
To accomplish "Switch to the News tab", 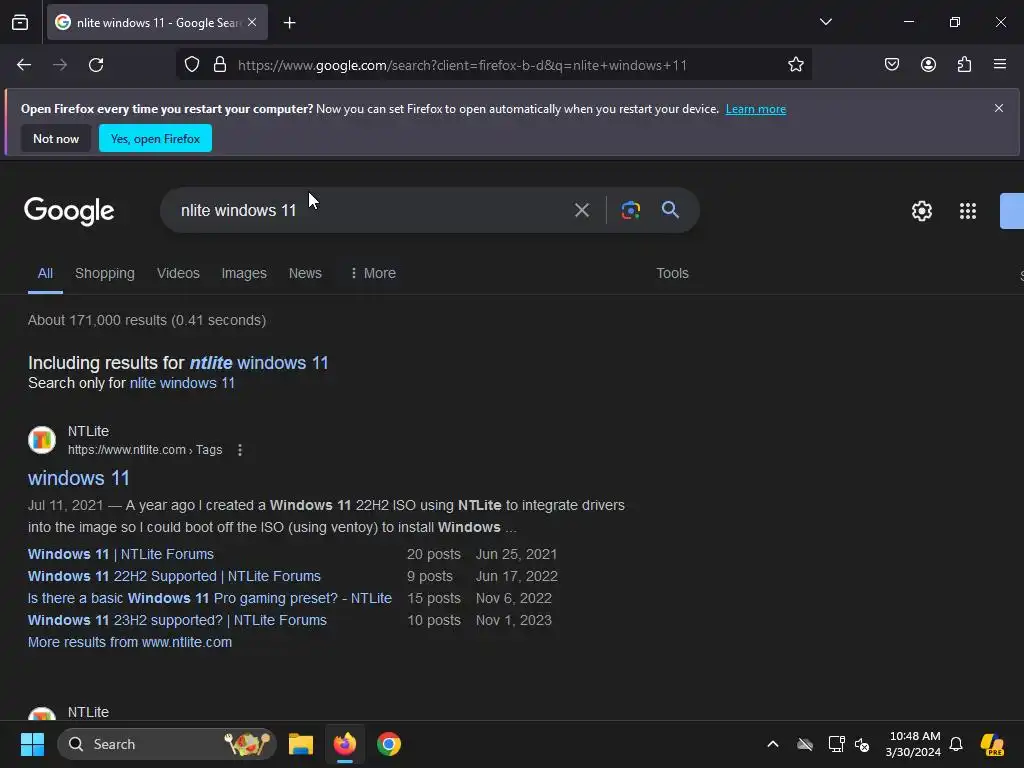I will click(x=305, y=273).
